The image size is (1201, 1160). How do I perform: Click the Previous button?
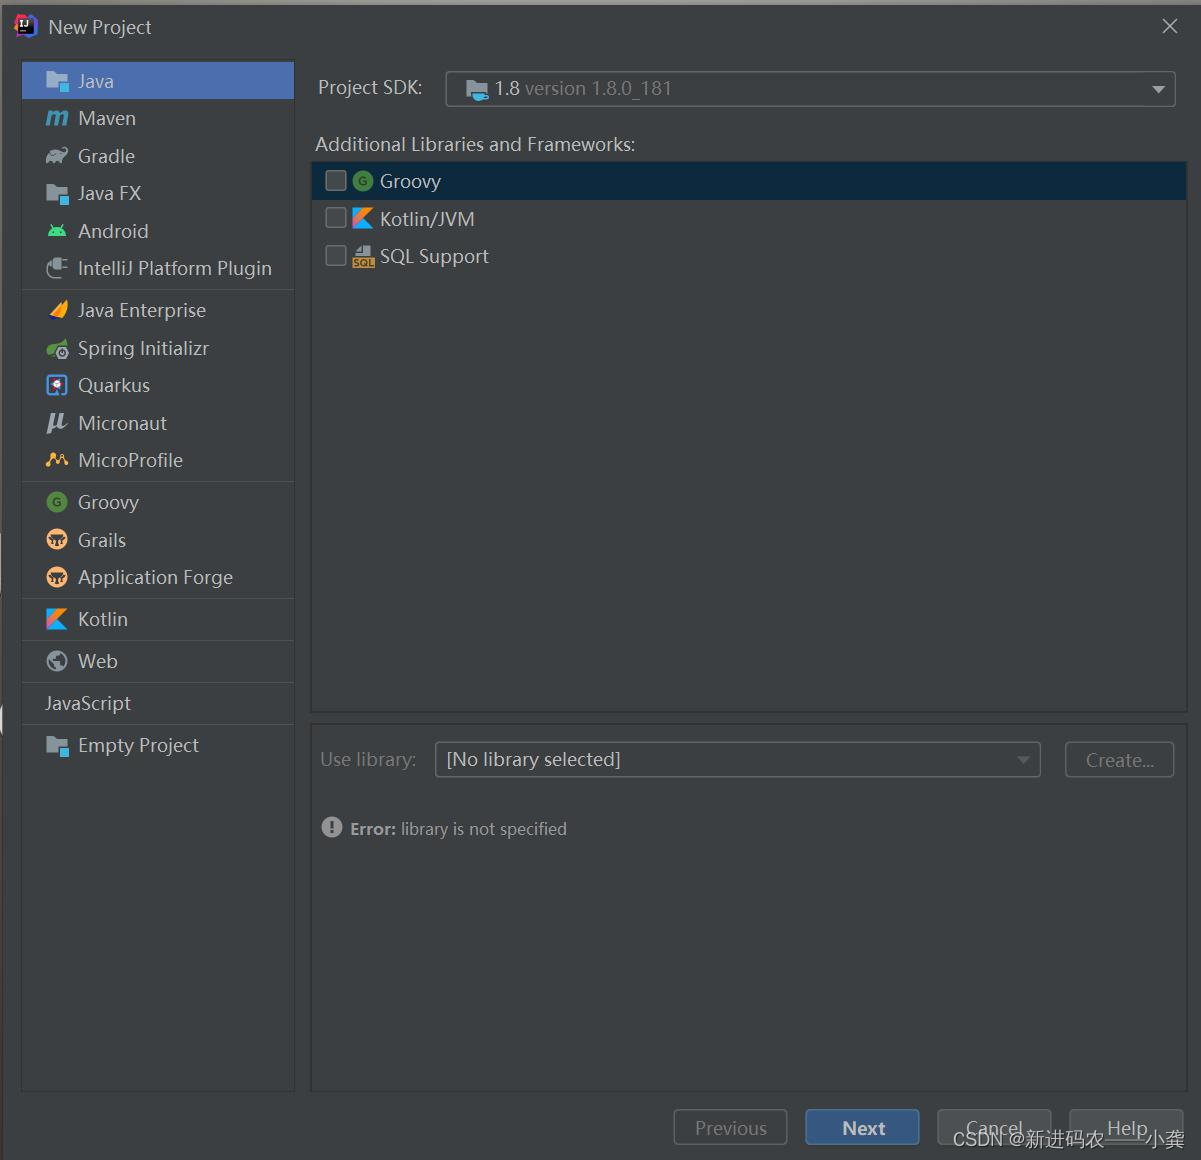pyautogui.click(x=730, y=1127)
